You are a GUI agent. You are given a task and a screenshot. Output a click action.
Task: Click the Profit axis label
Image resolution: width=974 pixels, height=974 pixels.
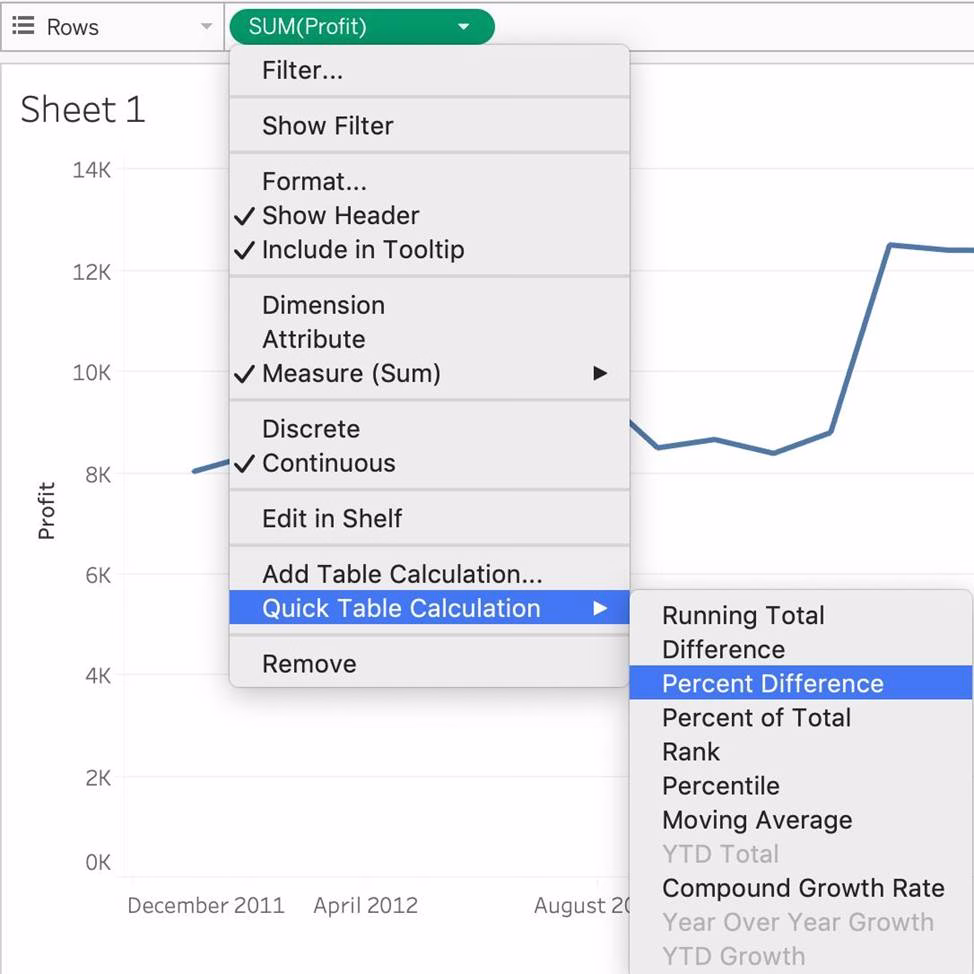[x=47, y=511]
